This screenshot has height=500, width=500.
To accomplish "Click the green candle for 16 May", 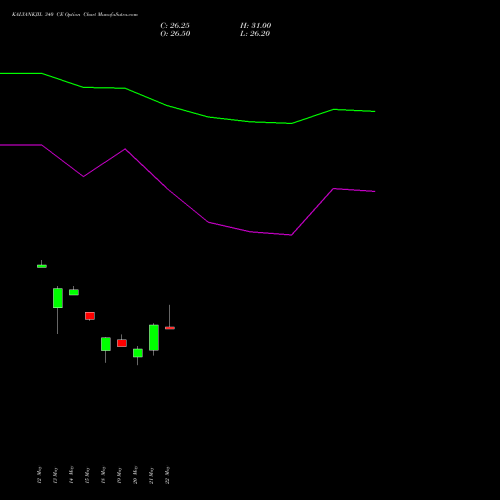I will click(106, 344).
